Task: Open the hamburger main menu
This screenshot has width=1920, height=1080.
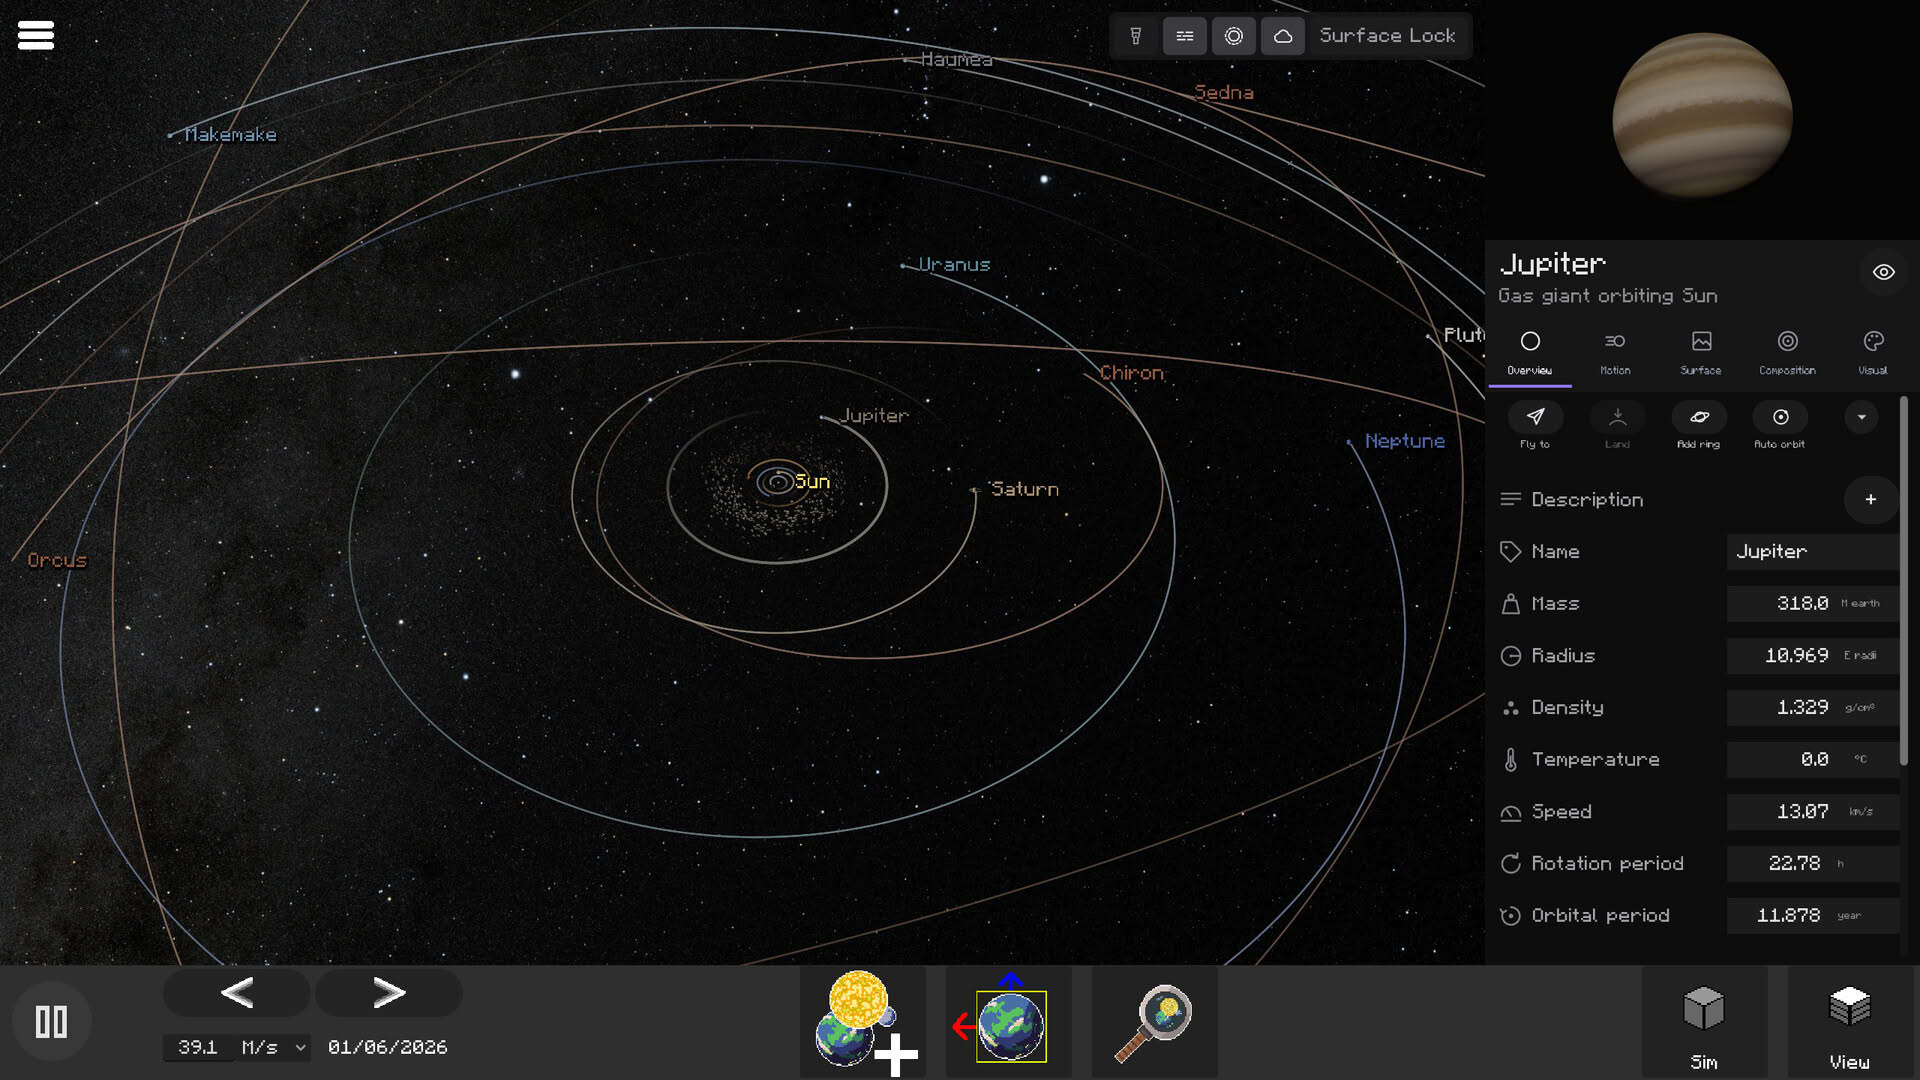Action: 36,35
